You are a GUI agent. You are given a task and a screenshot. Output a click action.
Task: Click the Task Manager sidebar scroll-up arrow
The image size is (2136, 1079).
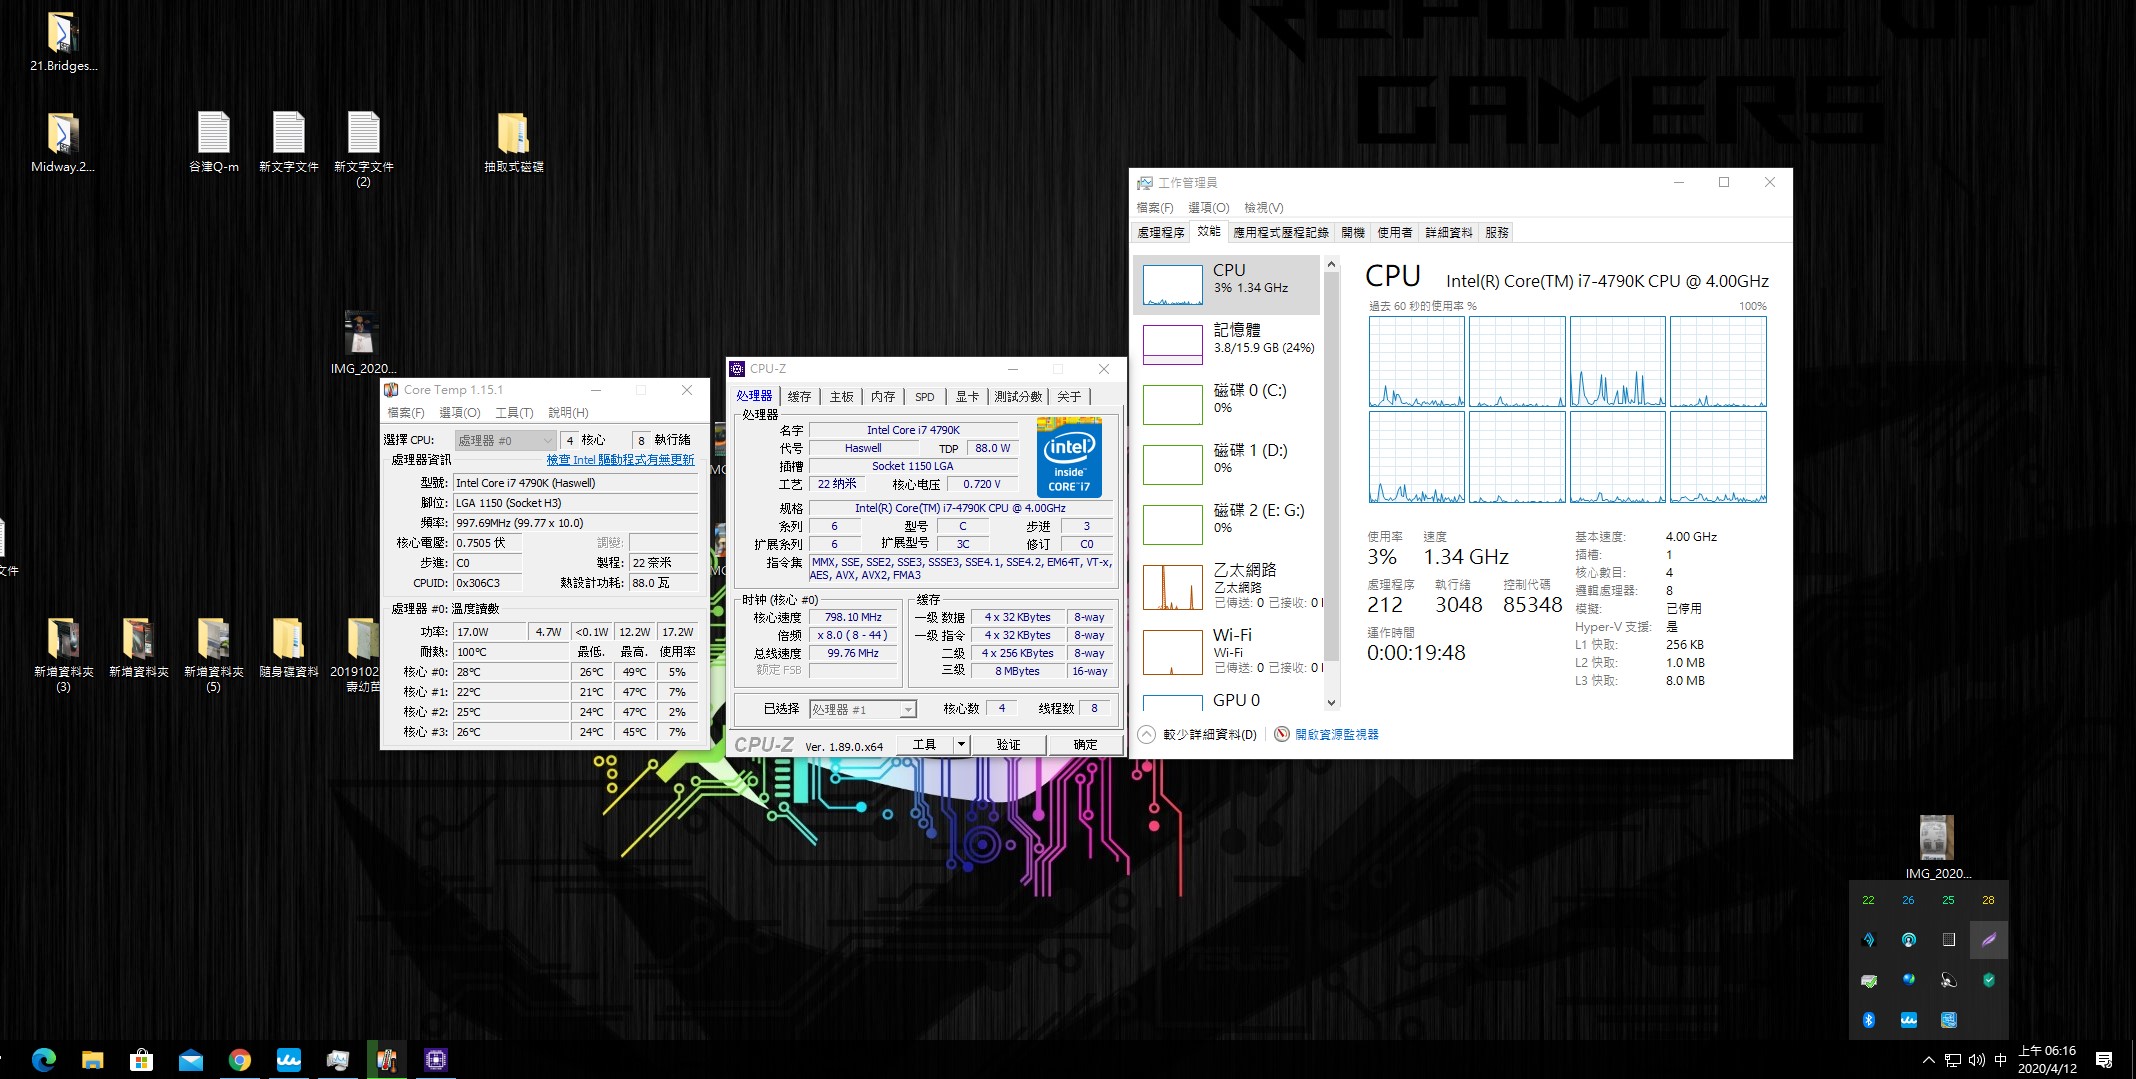point(1331,265)
